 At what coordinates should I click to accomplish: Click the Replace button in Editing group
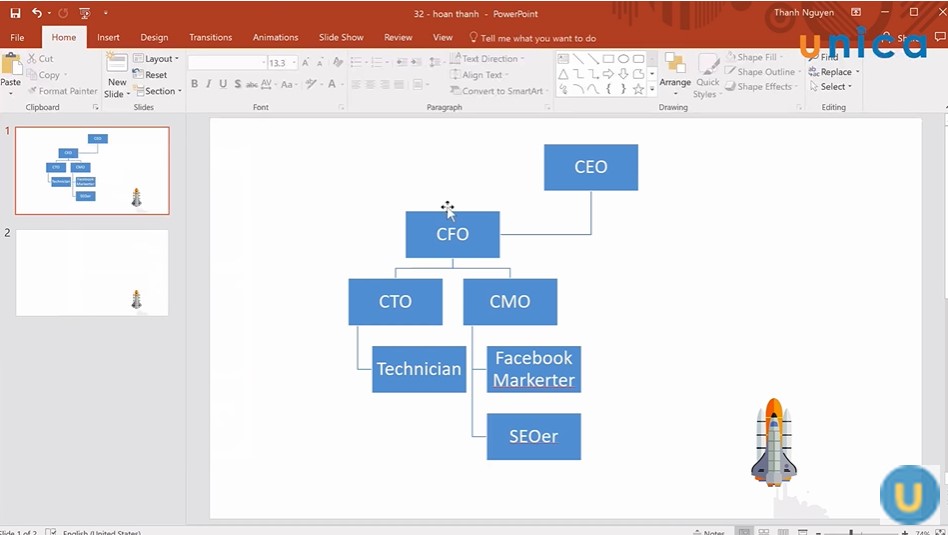(835, 72)
